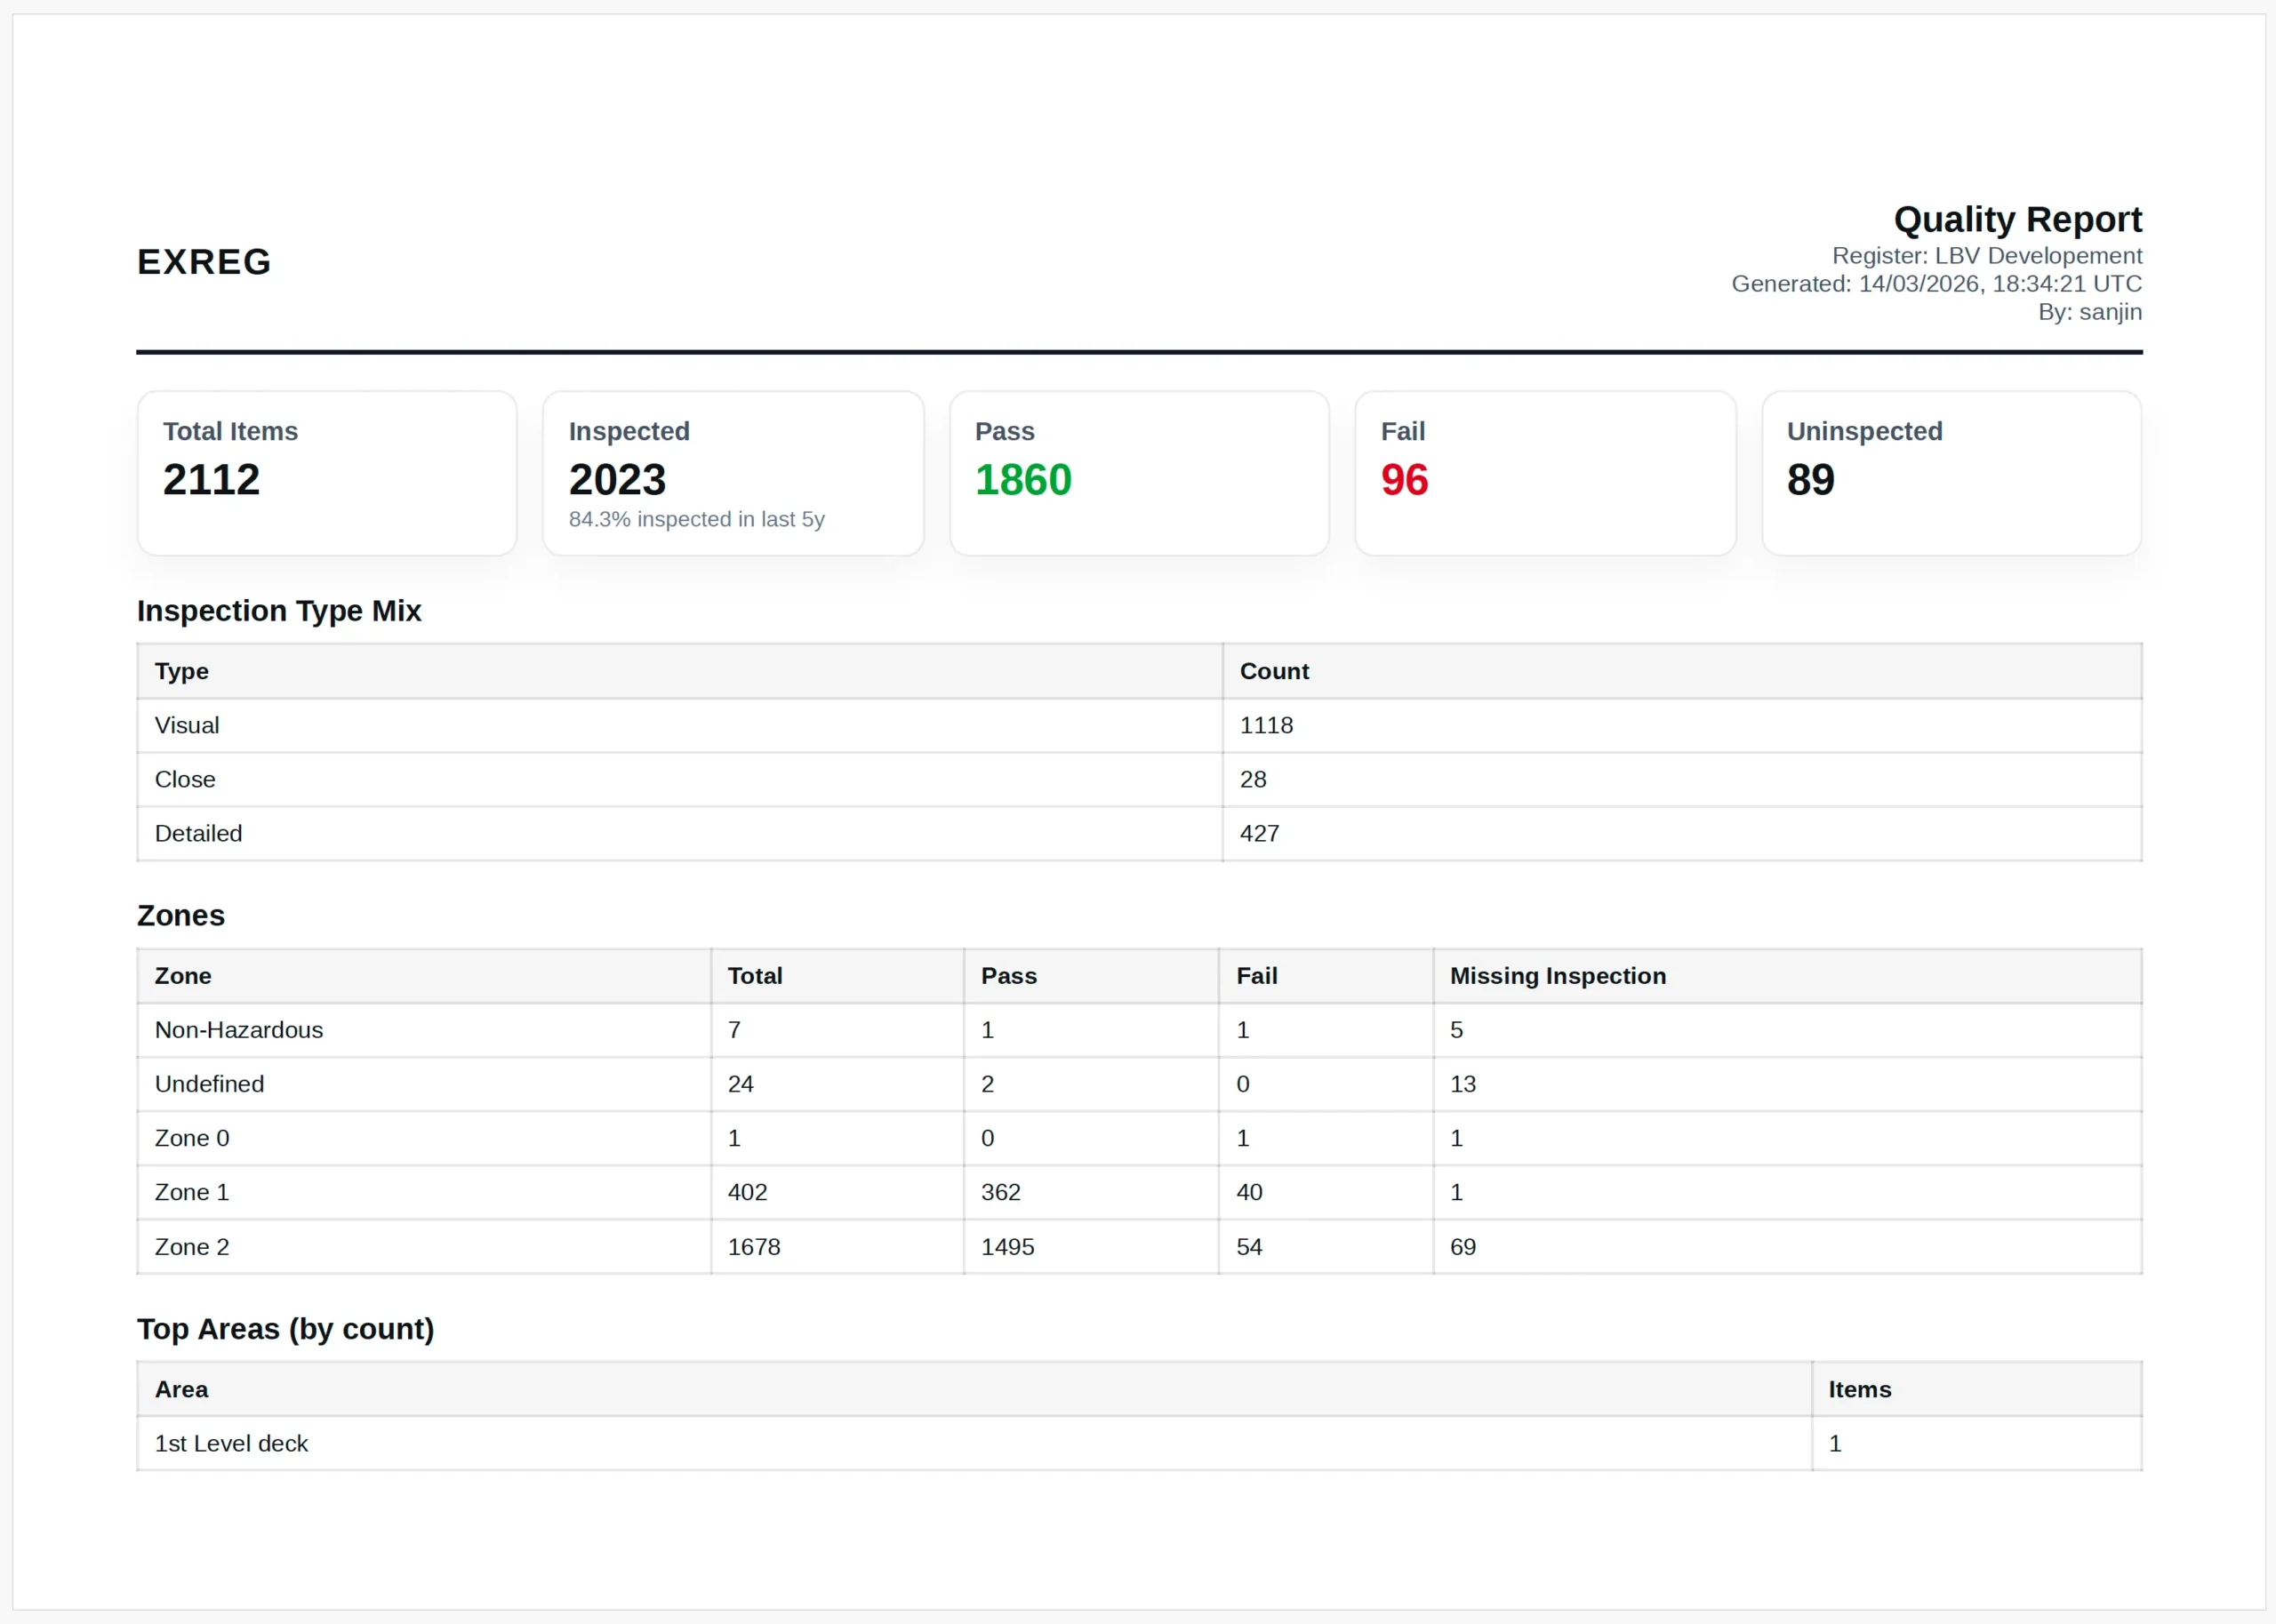Viewport: 2276px width, 1624px height.
Task: Select the Inspected summary card
Action: (732, 473)
